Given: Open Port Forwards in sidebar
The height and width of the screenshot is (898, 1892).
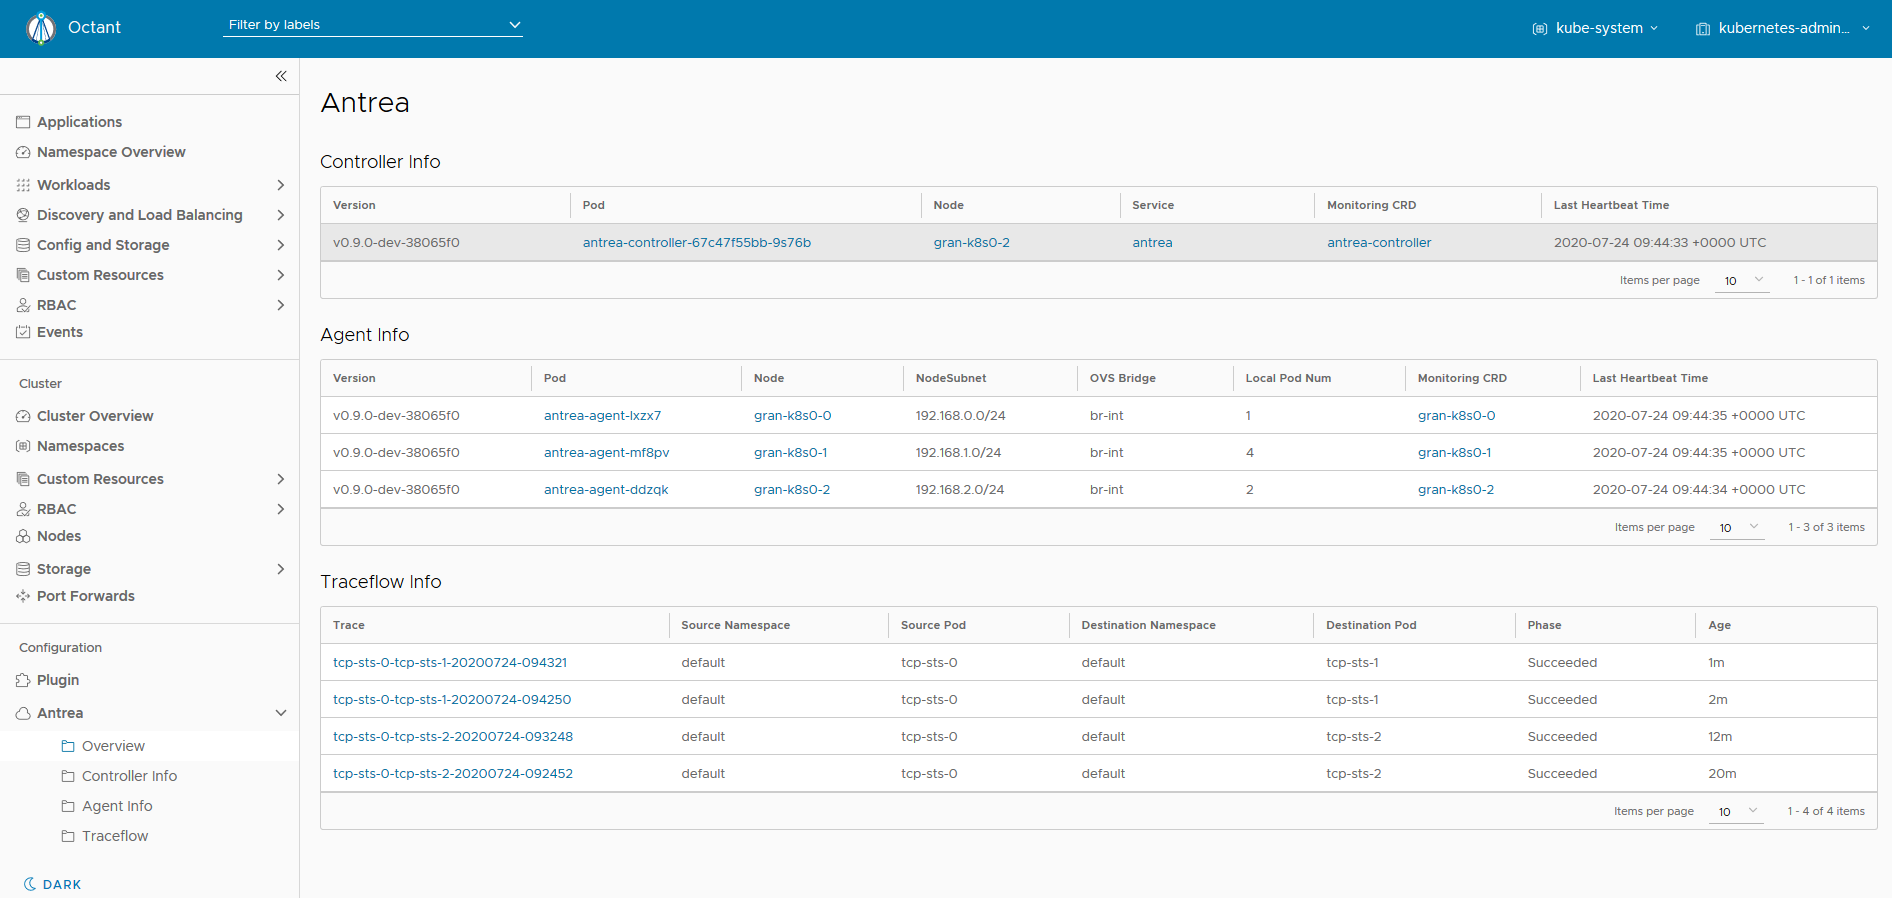Looking at the screenshot, I should (x=86, y=596).
